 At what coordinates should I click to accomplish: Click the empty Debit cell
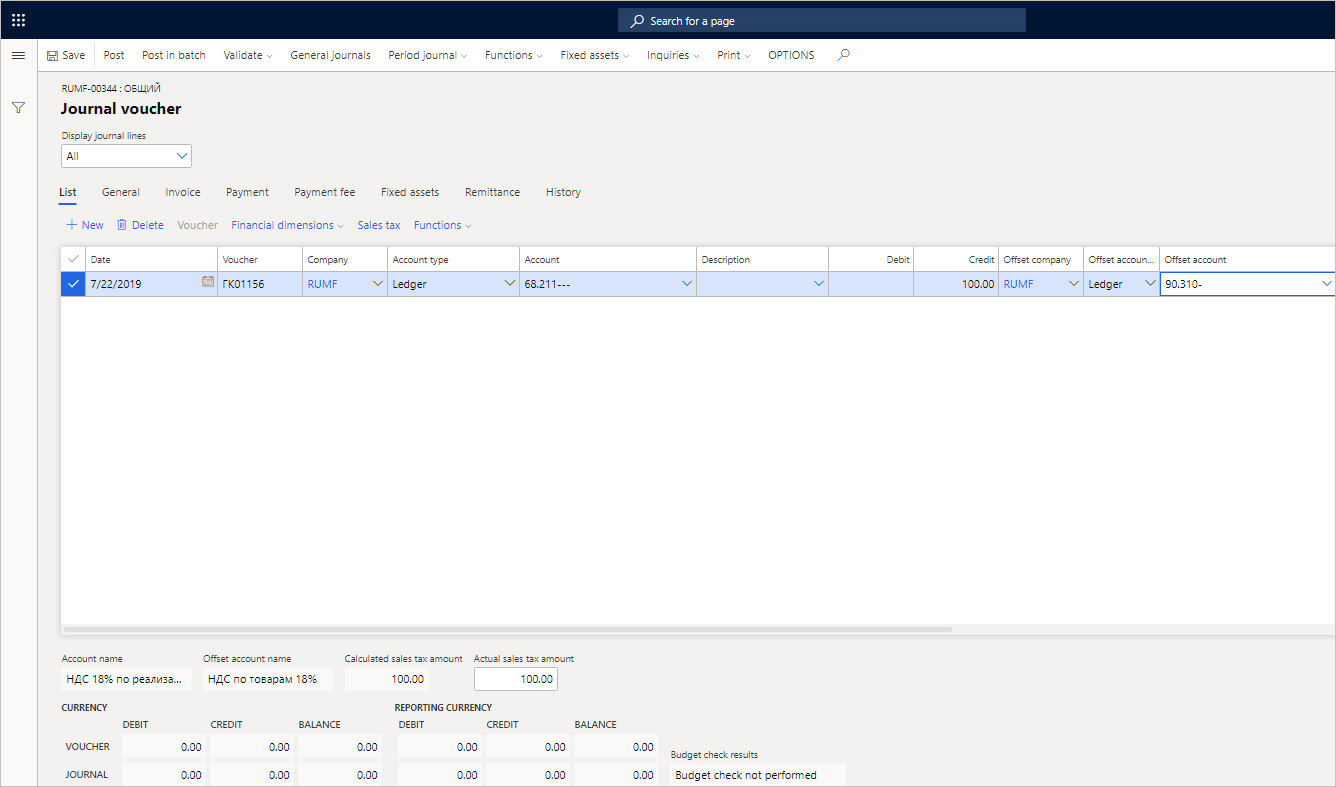pyautogui.click(x=871, y=284)
